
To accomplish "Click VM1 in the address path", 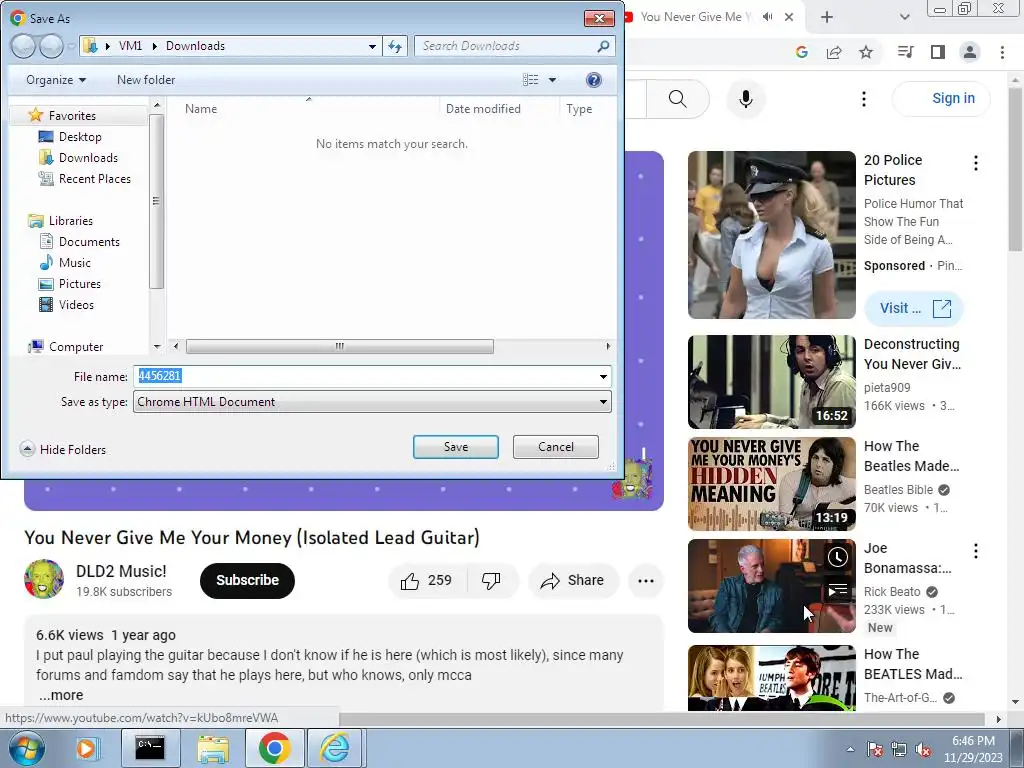I will [130, 46].
